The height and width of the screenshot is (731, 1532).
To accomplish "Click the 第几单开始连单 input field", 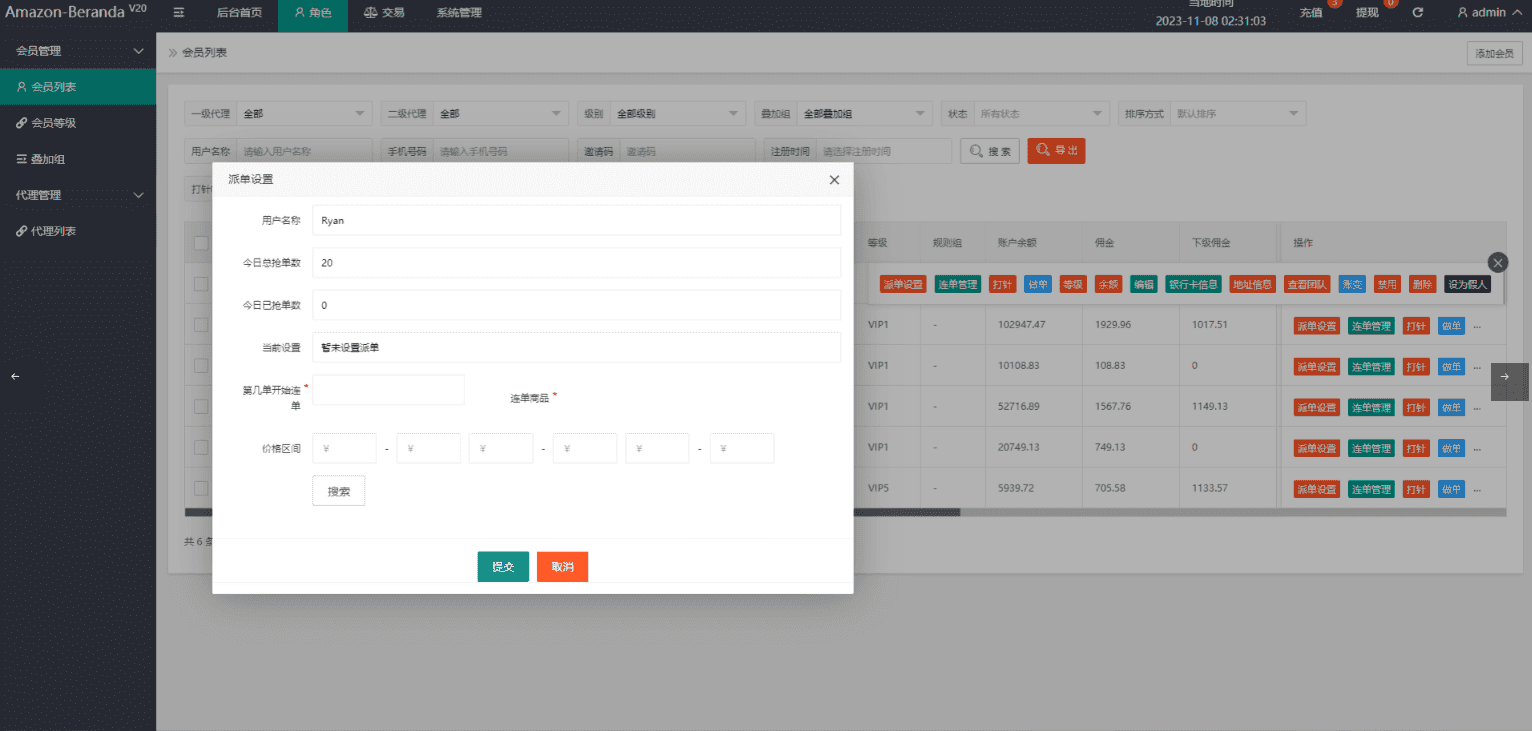I will click(x=389, y=390).
